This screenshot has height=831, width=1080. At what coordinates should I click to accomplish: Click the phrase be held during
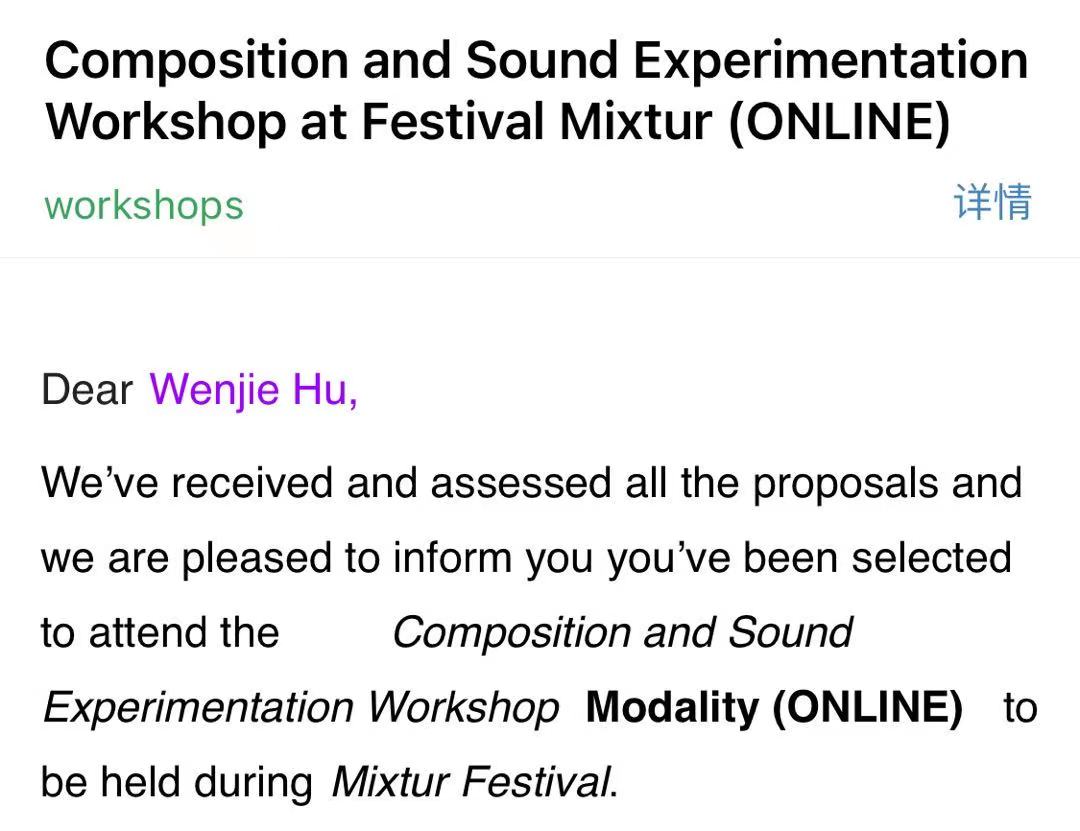(x=176, y=782)
